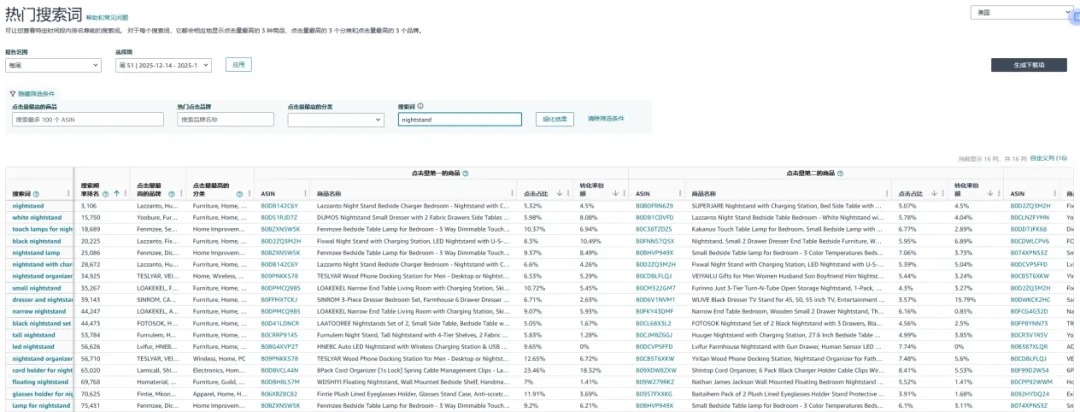Open the first product ASIN column's three-dot menu
Viewport: 1080px width, 412px height.
305,194
